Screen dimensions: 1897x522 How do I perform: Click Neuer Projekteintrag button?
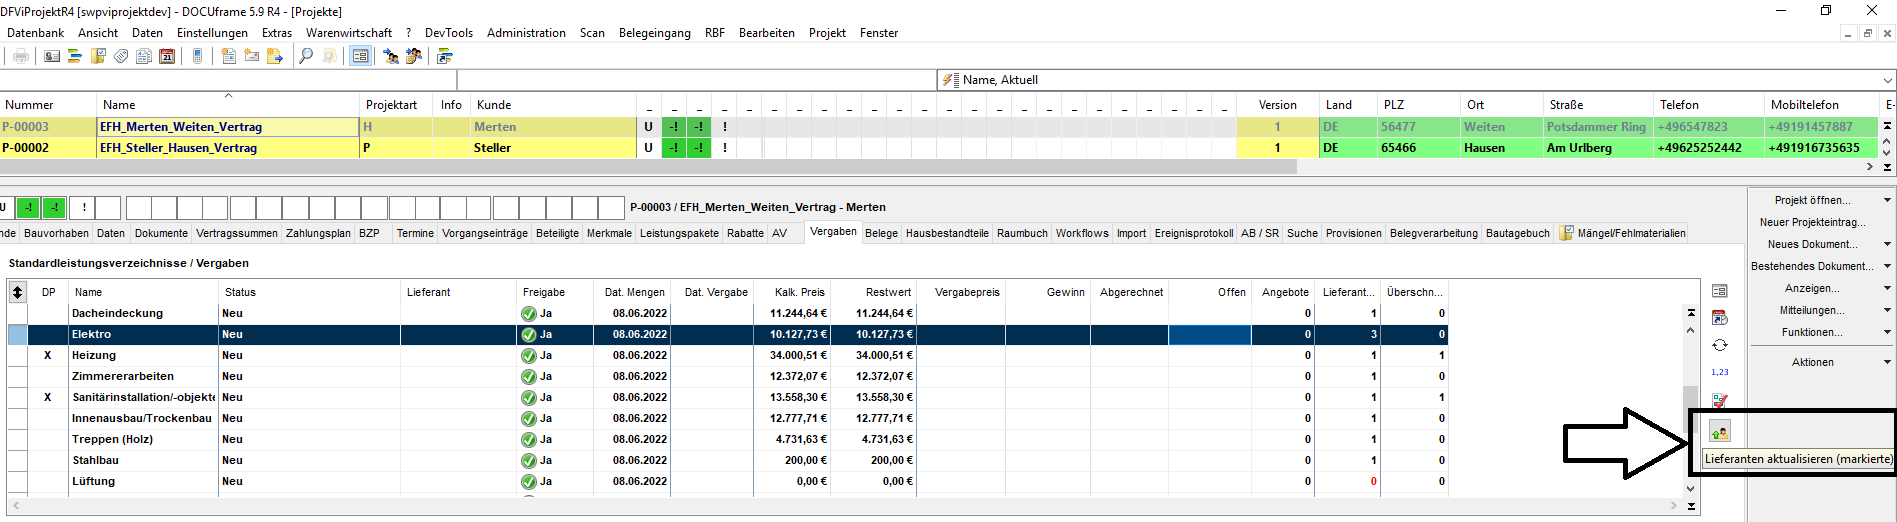click(x=1813, y=222)
